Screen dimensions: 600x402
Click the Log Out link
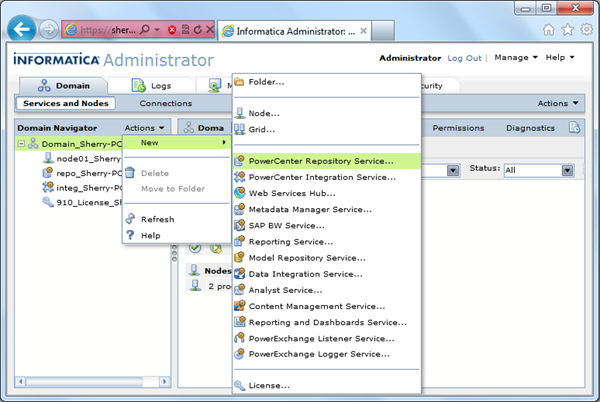[464, 58]
